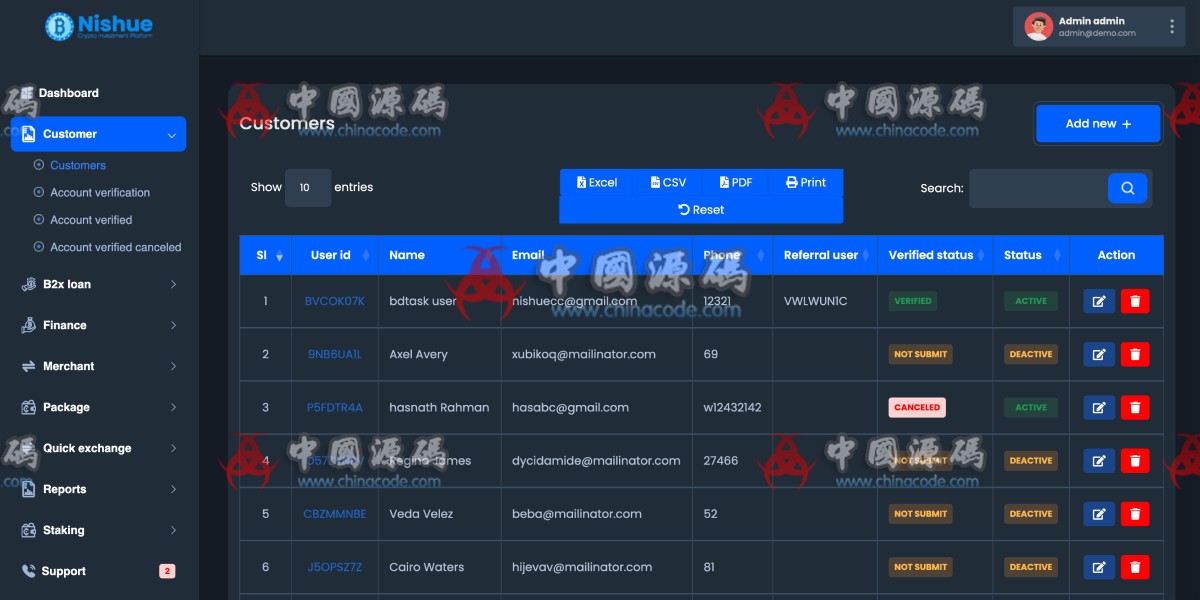Export table using Excel button
This screenshot has width=1200, height=600.
pos(597,182)
